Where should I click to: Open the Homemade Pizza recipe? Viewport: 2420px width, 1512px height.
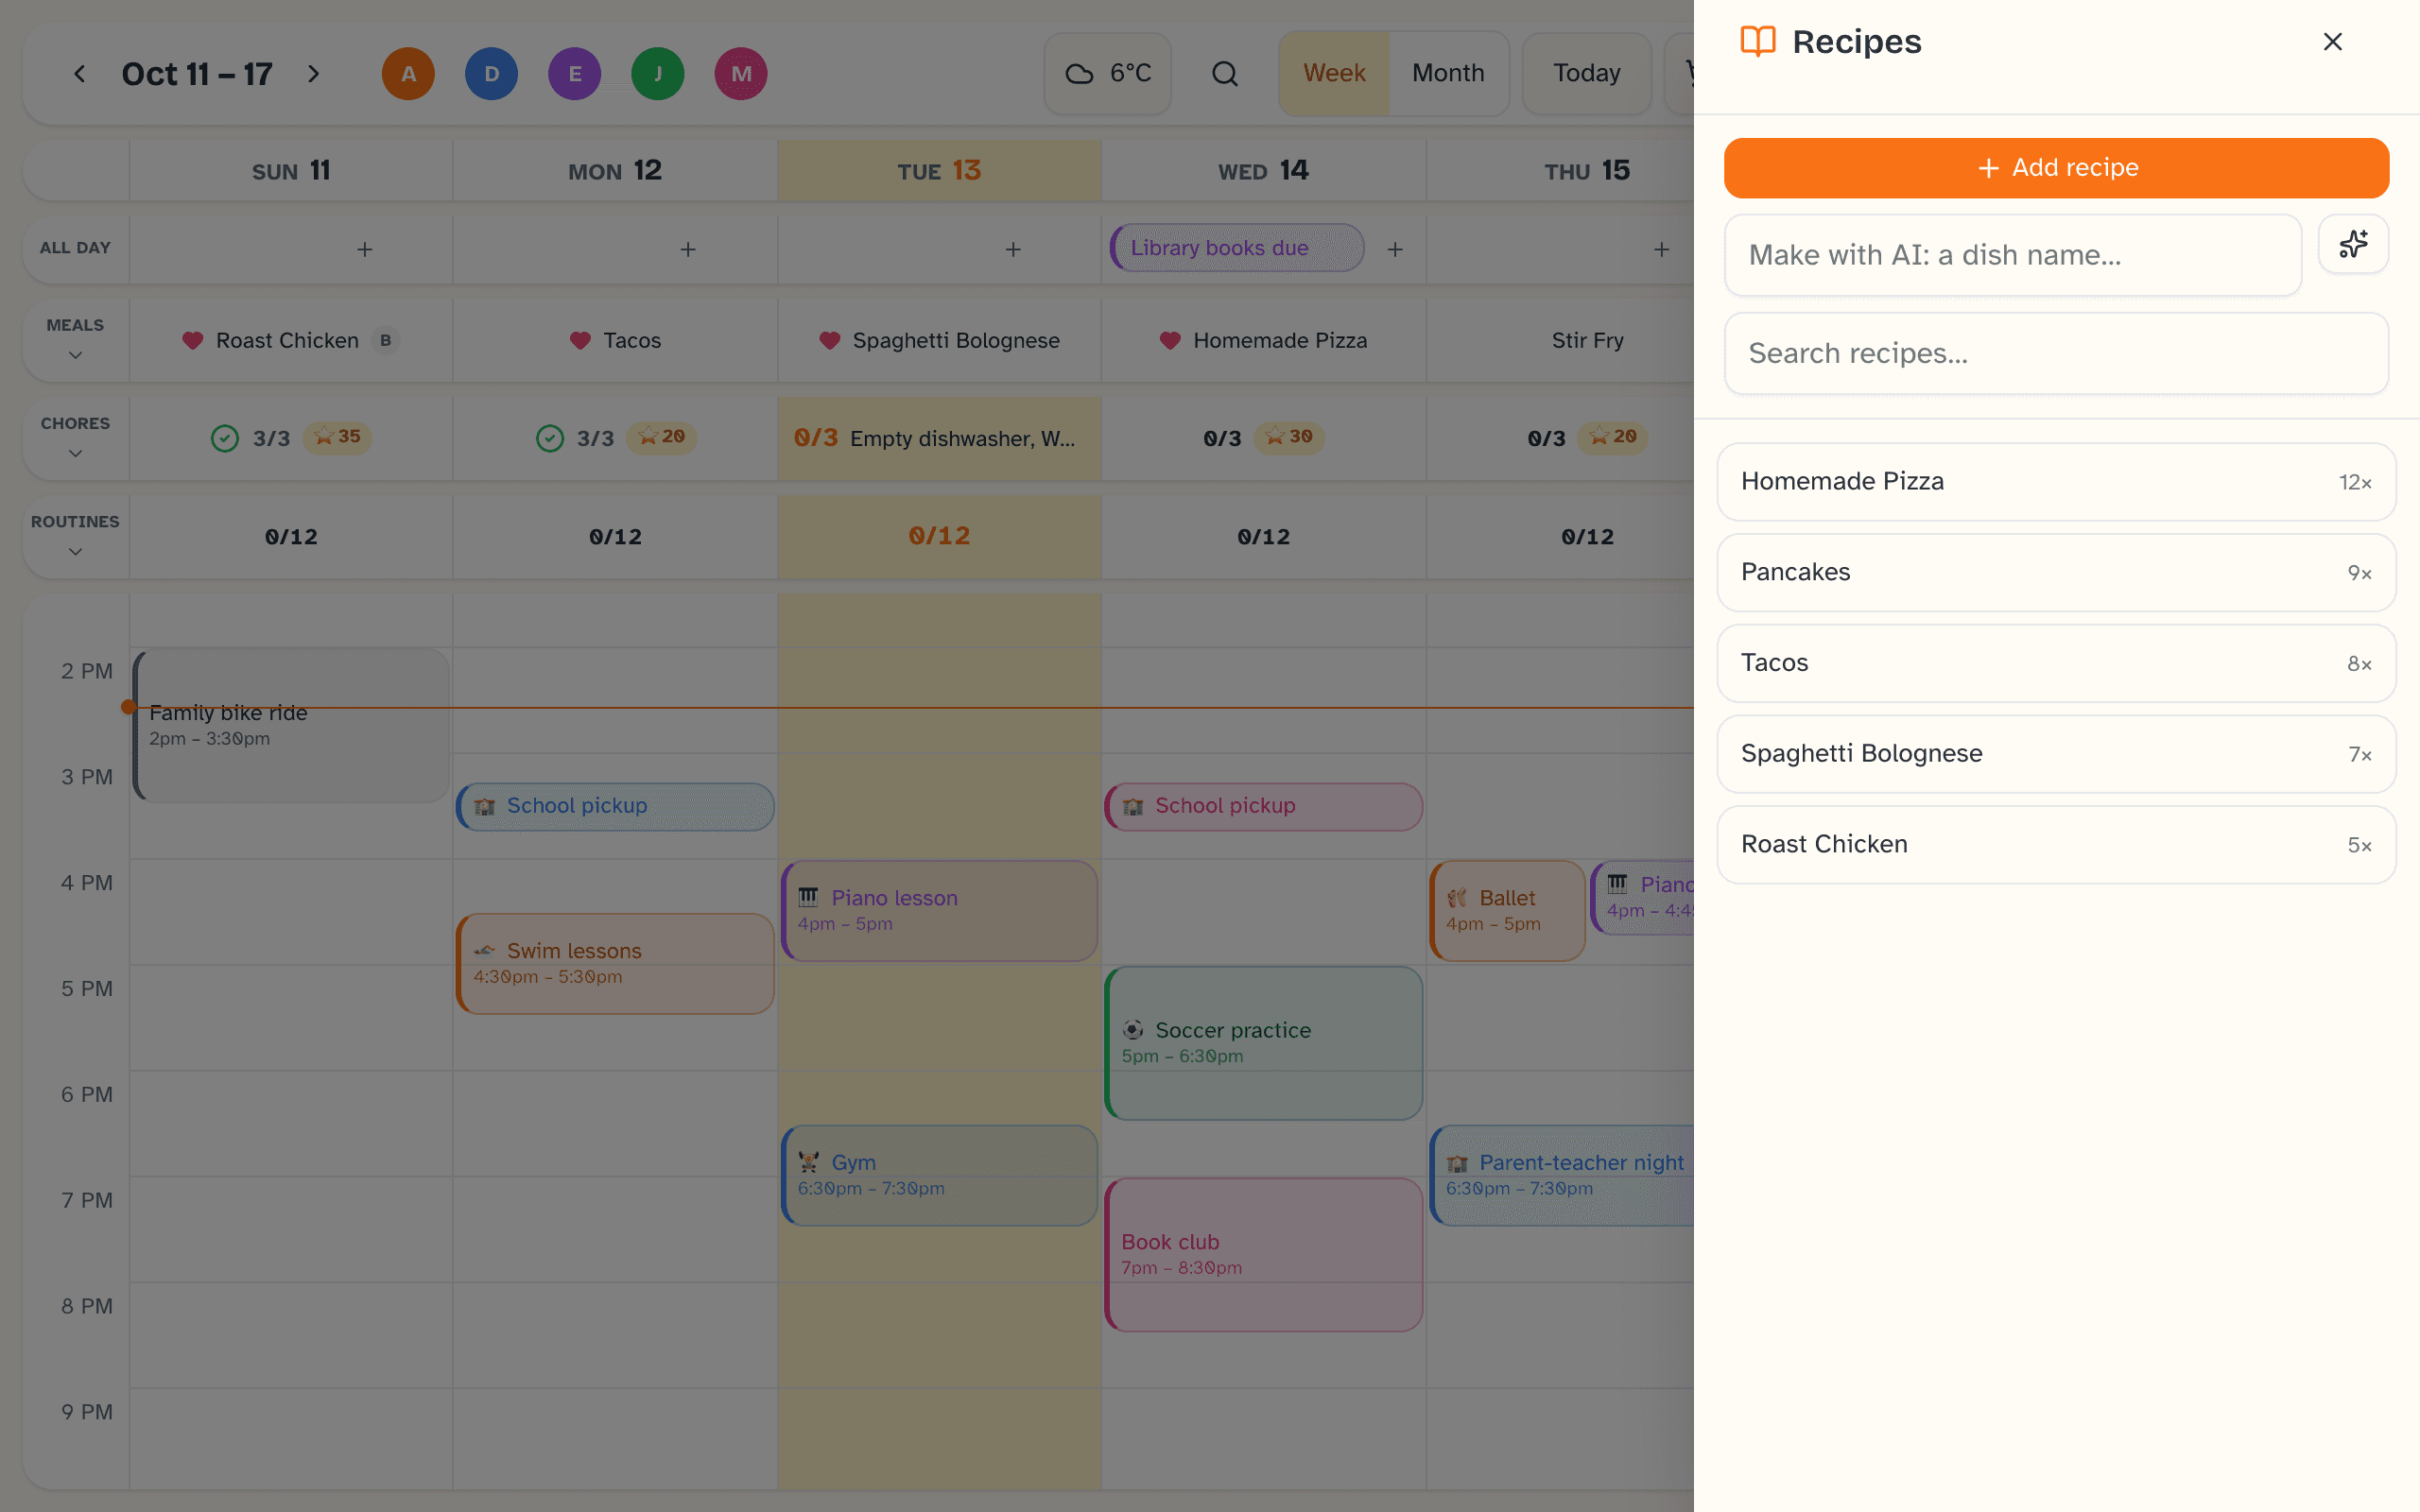point(2056,482)
